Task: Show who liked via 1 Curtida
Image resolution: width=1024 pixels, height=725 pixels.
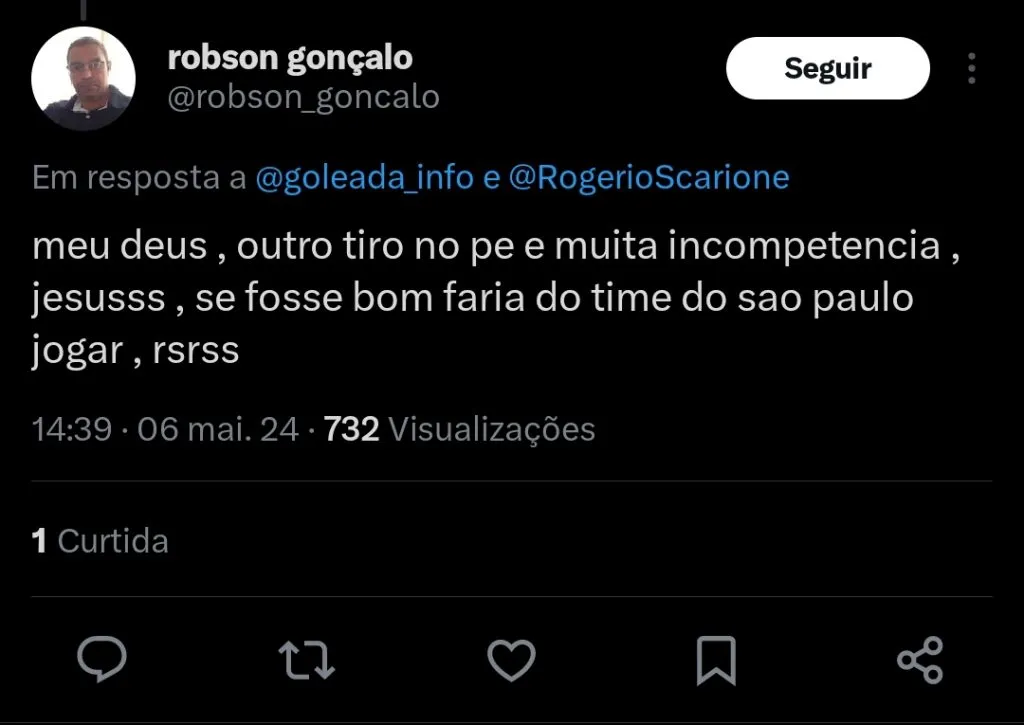Action: (x=100, y=541)
